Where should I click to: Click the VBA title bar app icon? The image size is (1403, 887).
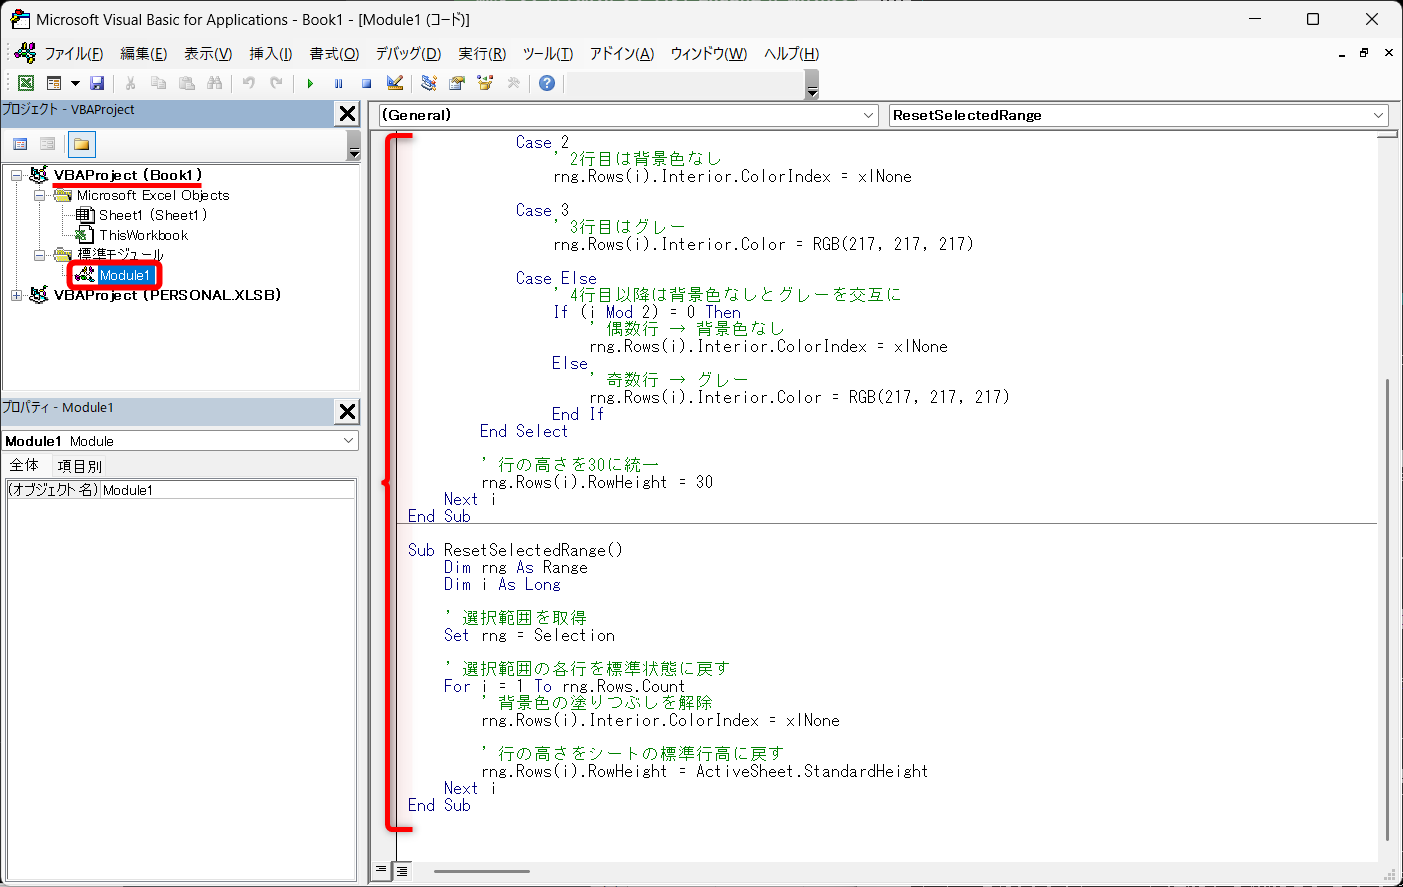click(x=19, y=19)
